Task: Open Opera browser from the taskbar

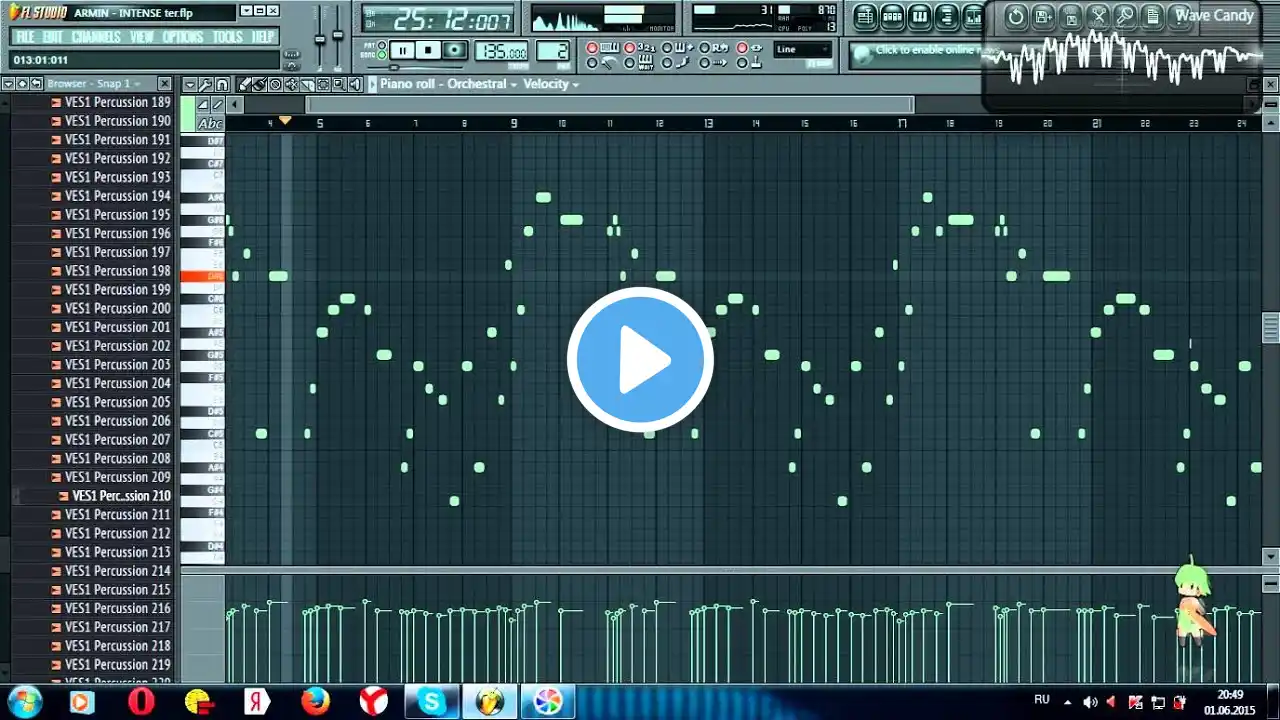Action: pos(141,701)
